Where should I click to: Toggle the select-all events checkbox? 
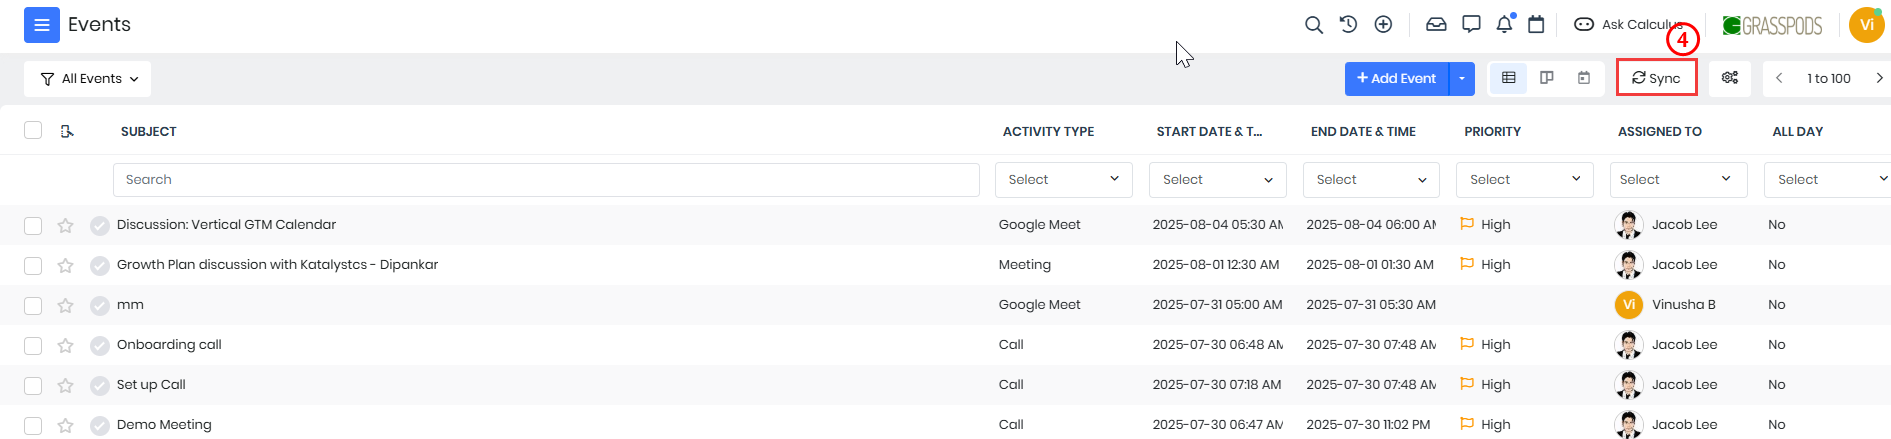[33, 130]
